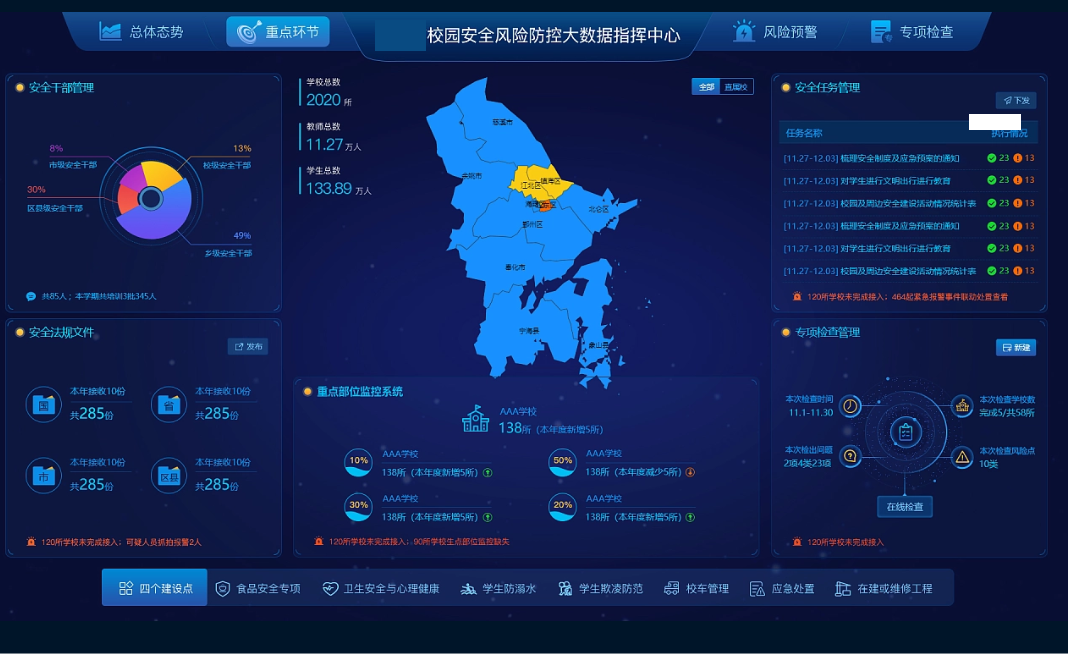The image size is (1068, 654).
Task: Click the school bus icon beside 校车管理
Action: 672,589
